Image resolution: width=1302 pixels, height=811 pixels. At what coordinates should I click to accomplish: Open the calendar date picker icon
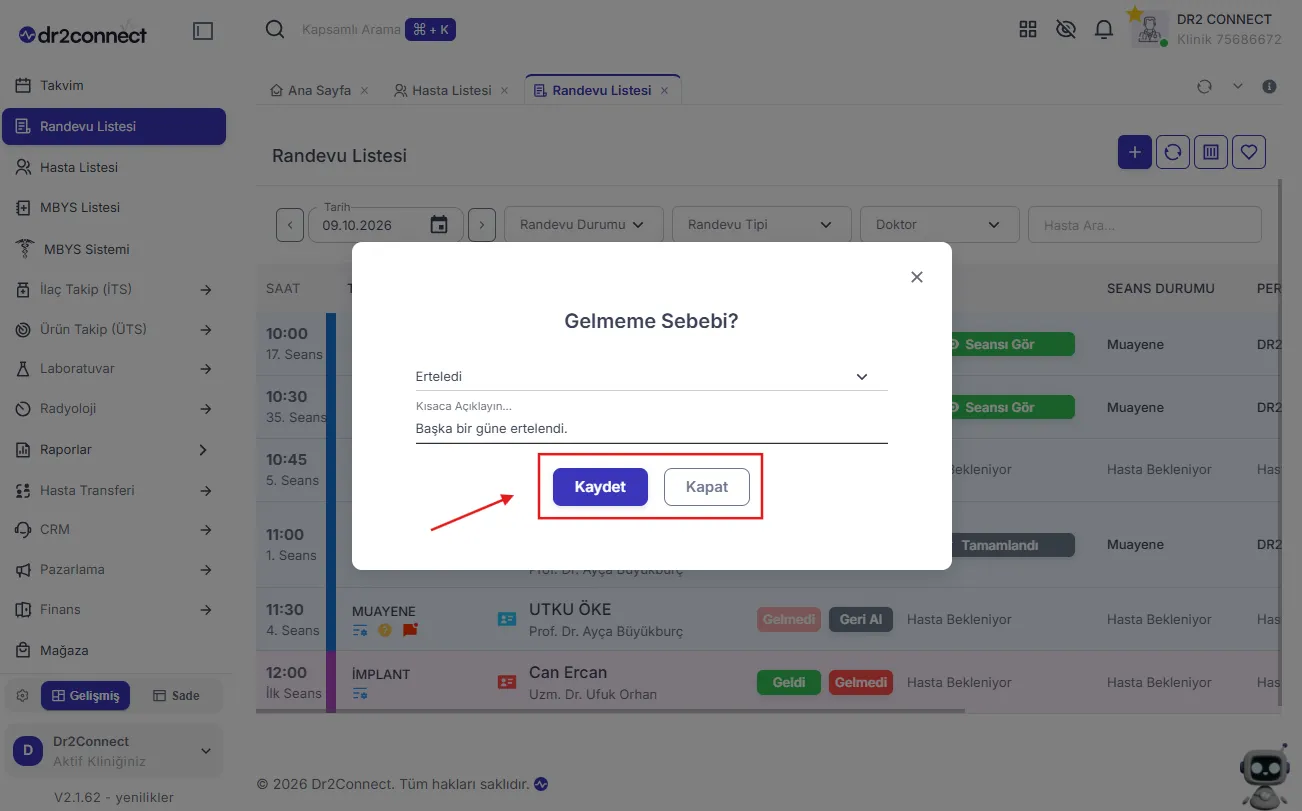(x=439, y=225)
